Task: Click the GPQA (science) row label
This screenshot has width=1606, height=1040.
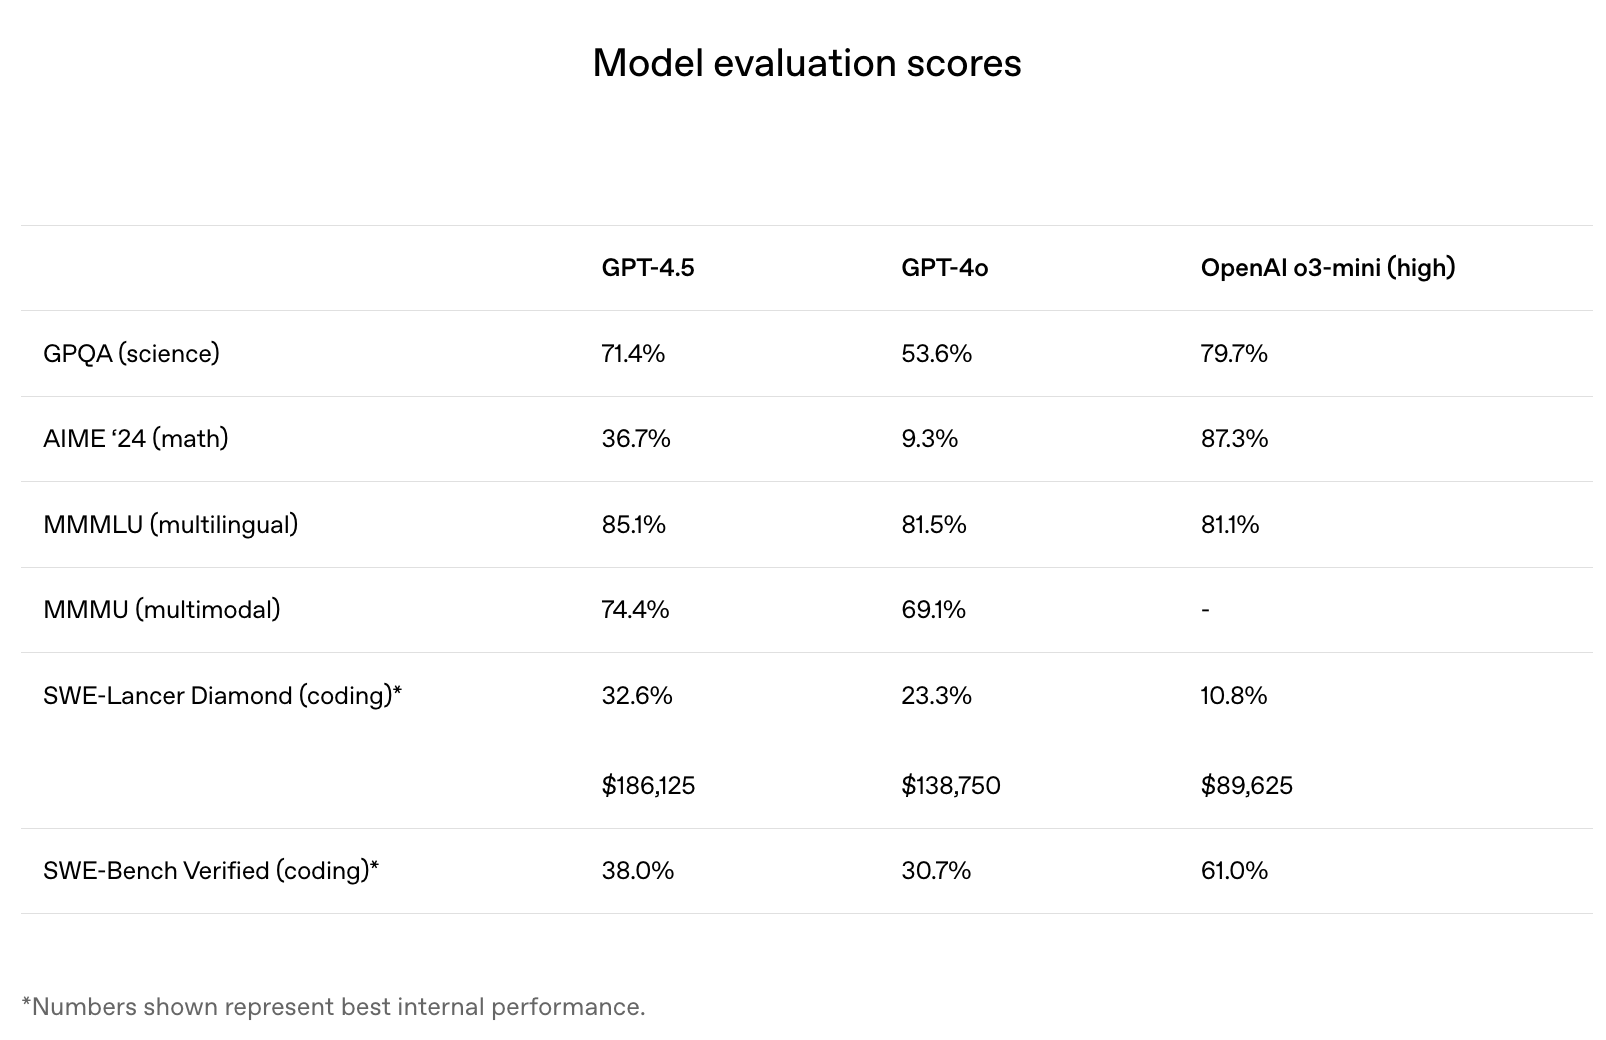Action: 131,354
